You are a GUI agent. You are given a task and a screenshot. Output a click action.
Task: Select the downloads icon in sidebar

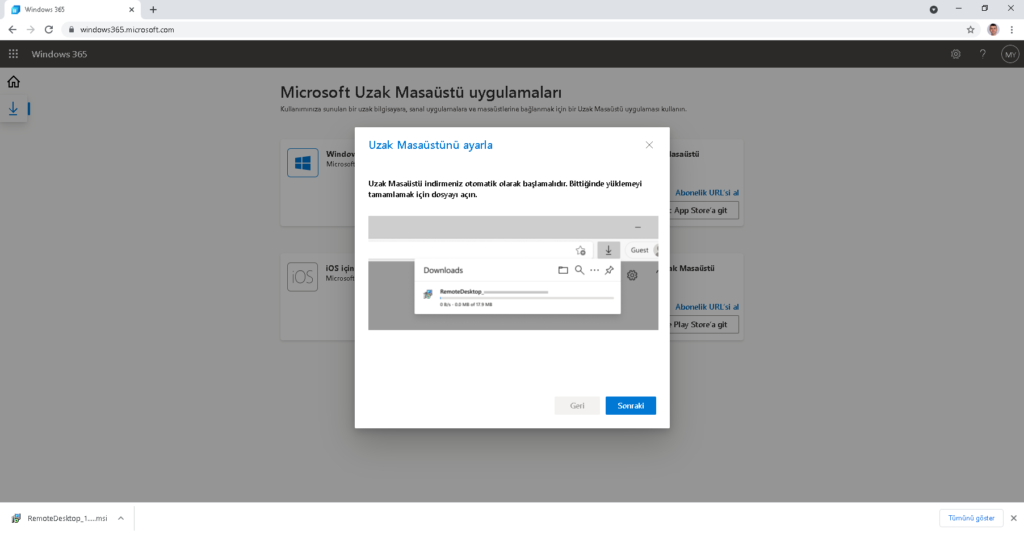[13, 108]
